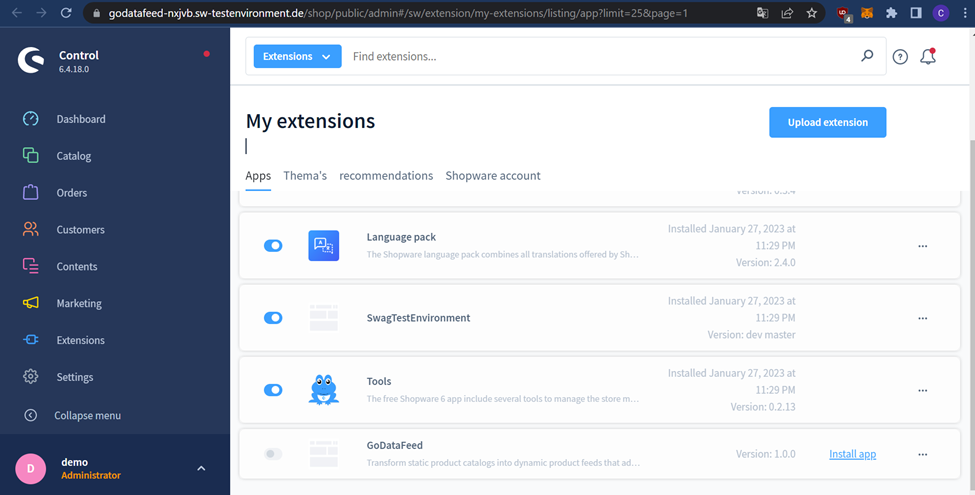Open Settings gear icon in sidebar
975x495 pixels.
(30, 376)
